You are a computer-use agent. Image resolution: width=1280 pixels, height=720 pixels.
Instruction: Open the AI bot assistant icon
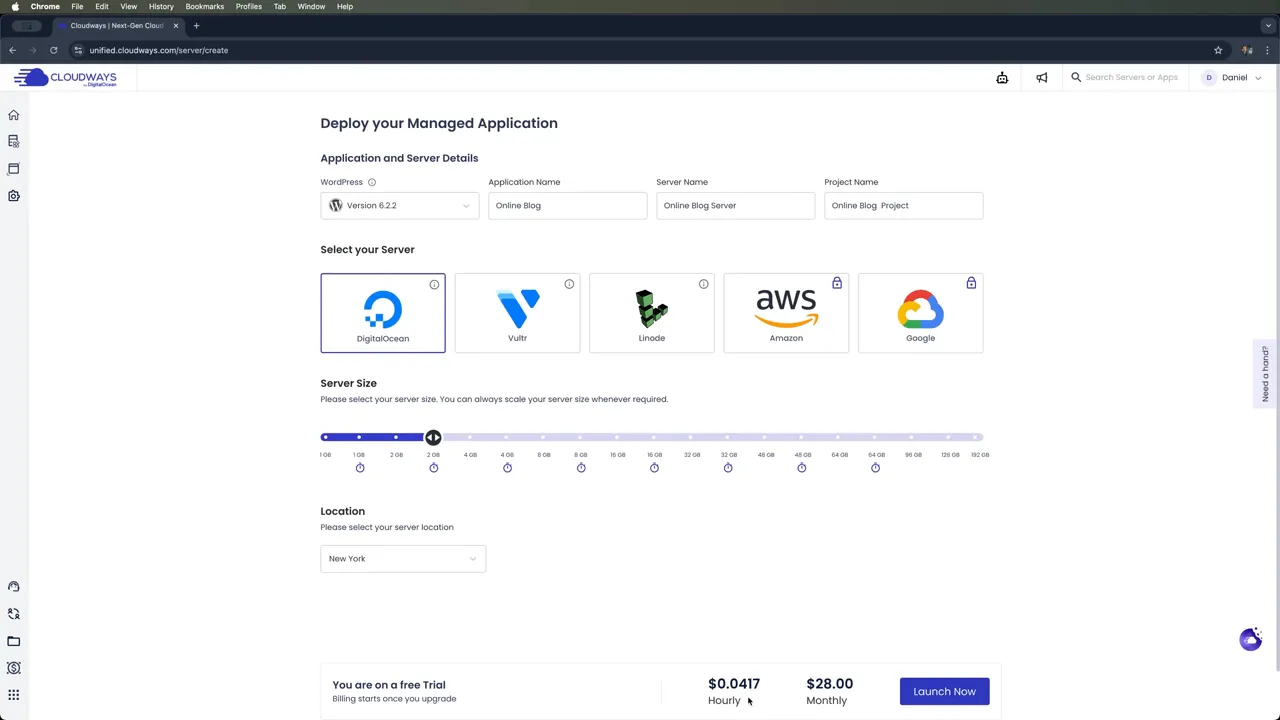pos(1002,78)
